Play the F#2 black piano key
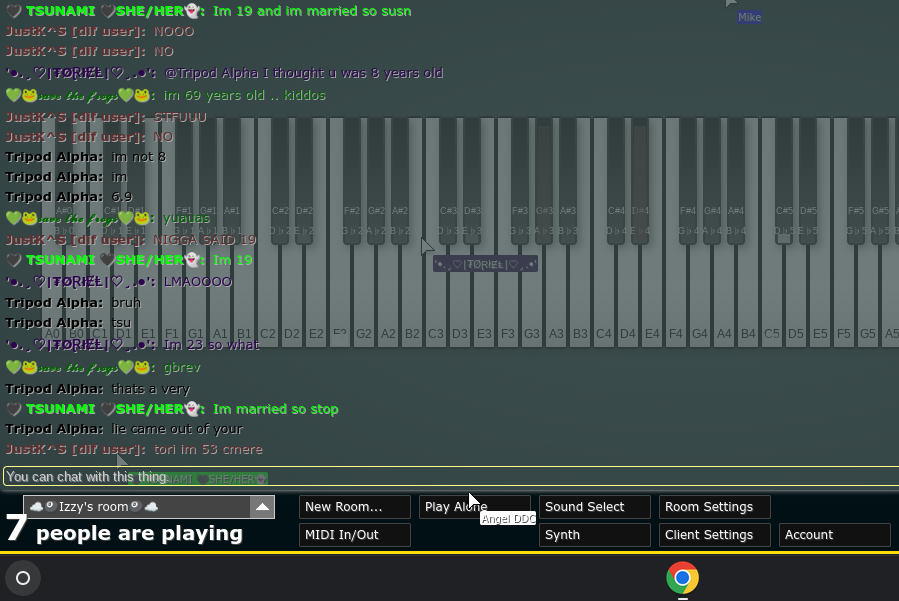Image resolution: width=899 pixels, height=601 pixels. tap(351, 181)
